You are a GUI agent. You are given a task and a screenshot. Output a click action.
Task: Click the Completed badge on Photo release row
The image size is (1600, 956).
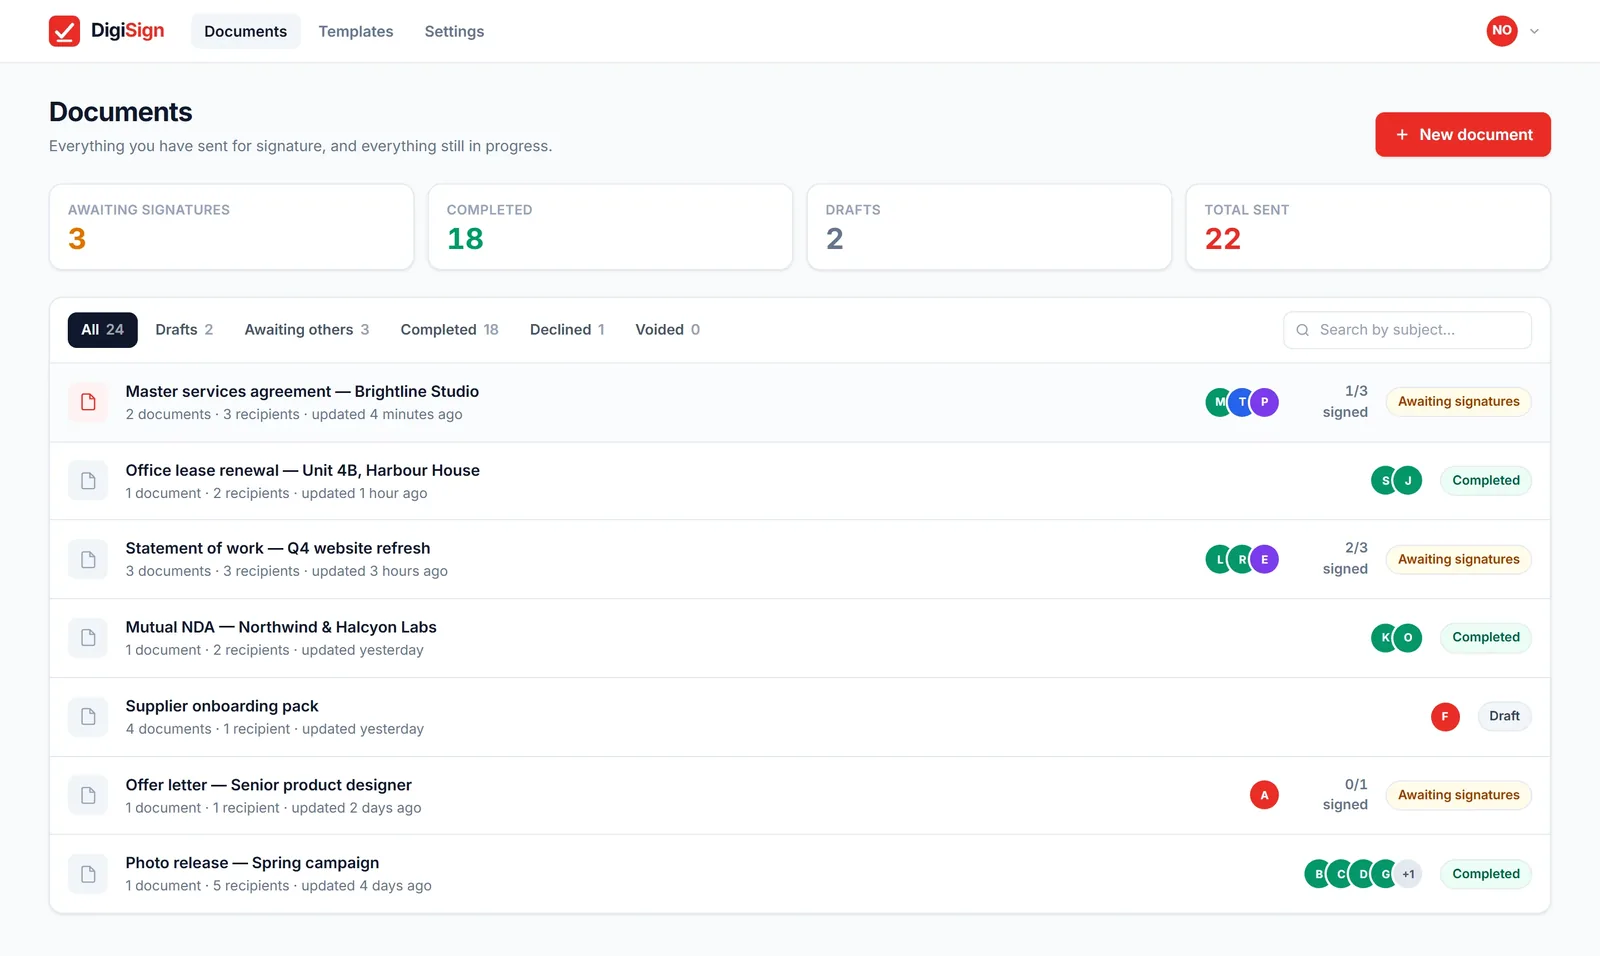pyautogui.click(x=1486, y=874)
